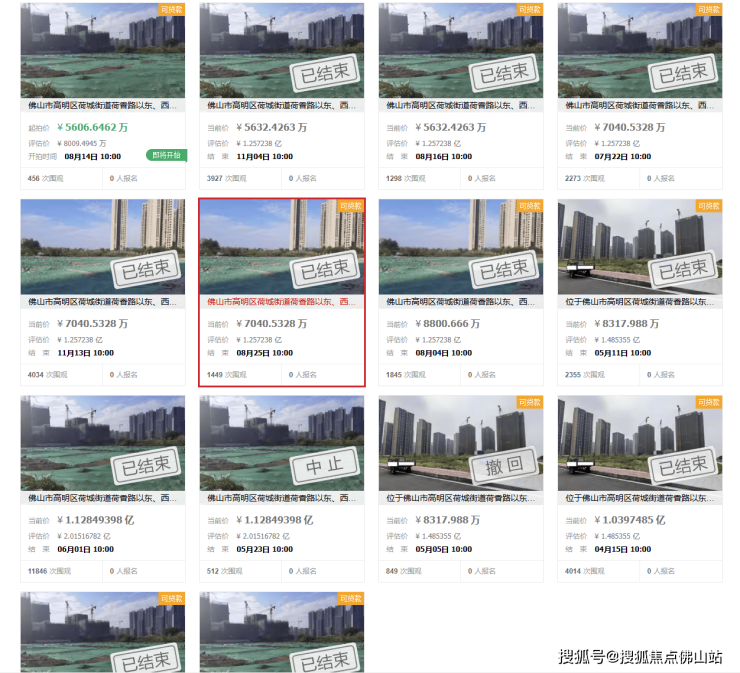Open title link of listing with 512 次围观
The image size is (740, 673).
click(x=281, y=498)
